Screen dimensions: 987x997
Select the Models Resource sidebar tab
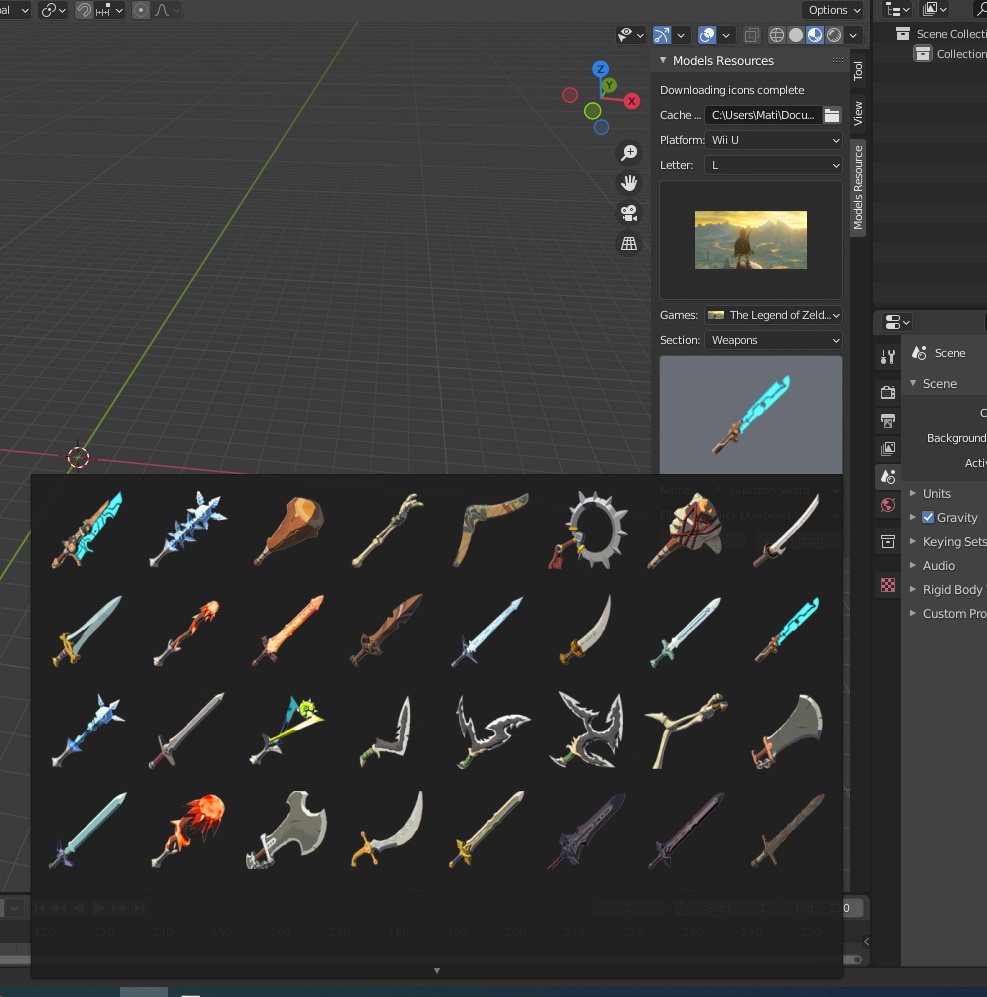click(x=858, y=187)
